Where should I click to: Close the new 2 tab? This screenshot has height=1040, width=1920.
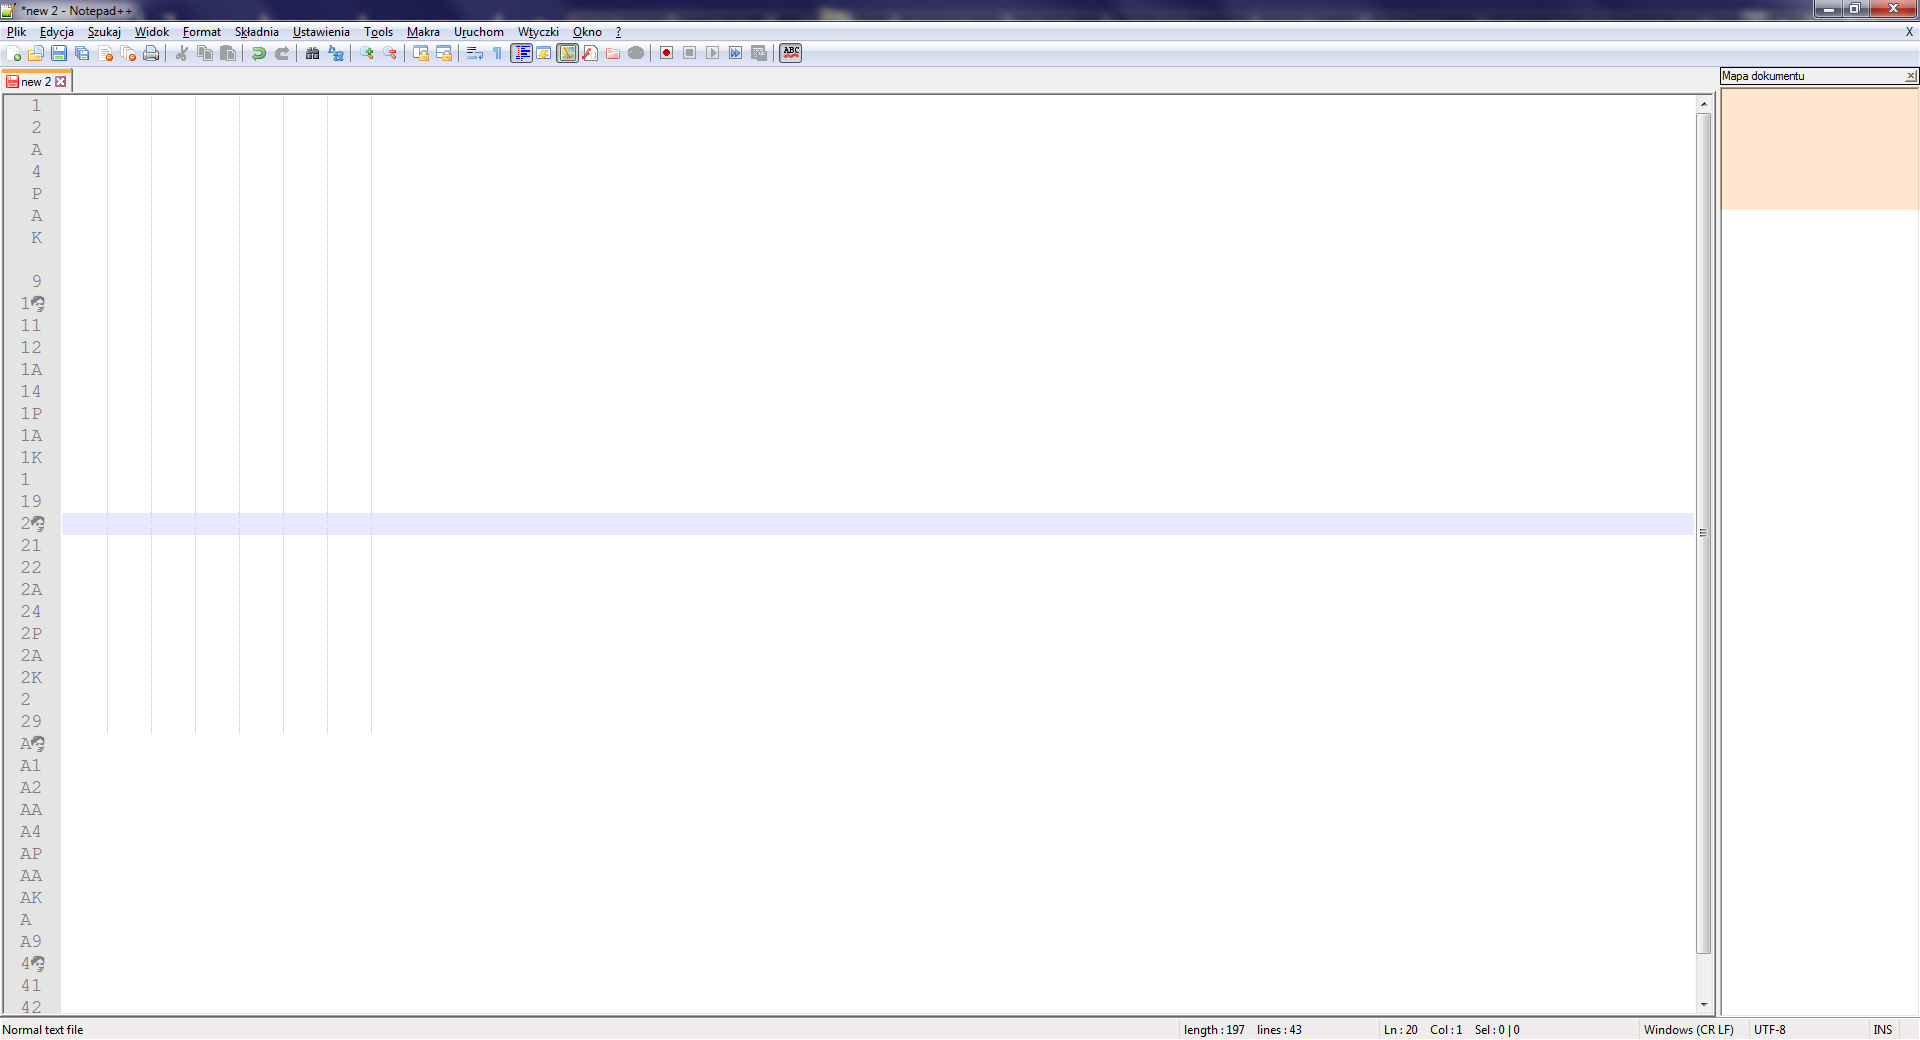coord(61,82)
